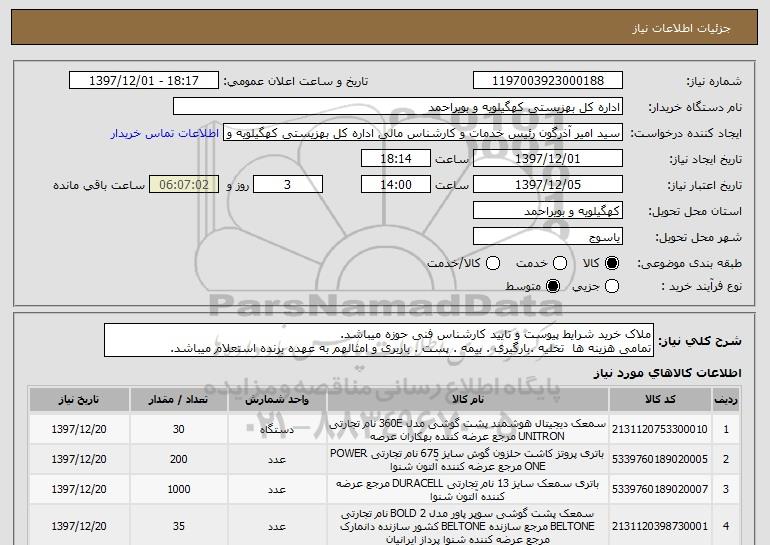Click unit دستگاه in row 1
770x545 pixels.
click(x=277, y=430)
